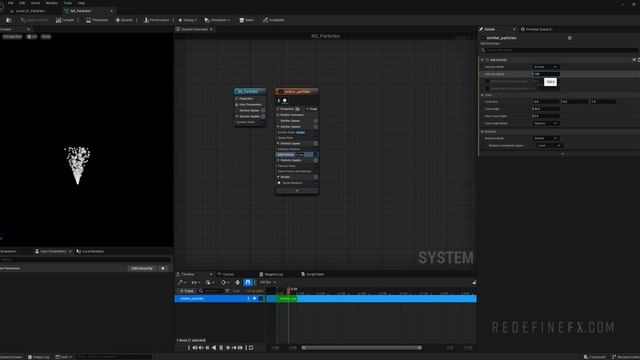Screen dimensions: 640x360
Task: Open the Simulation dropdown in toolbar
Action: [218, 20]
